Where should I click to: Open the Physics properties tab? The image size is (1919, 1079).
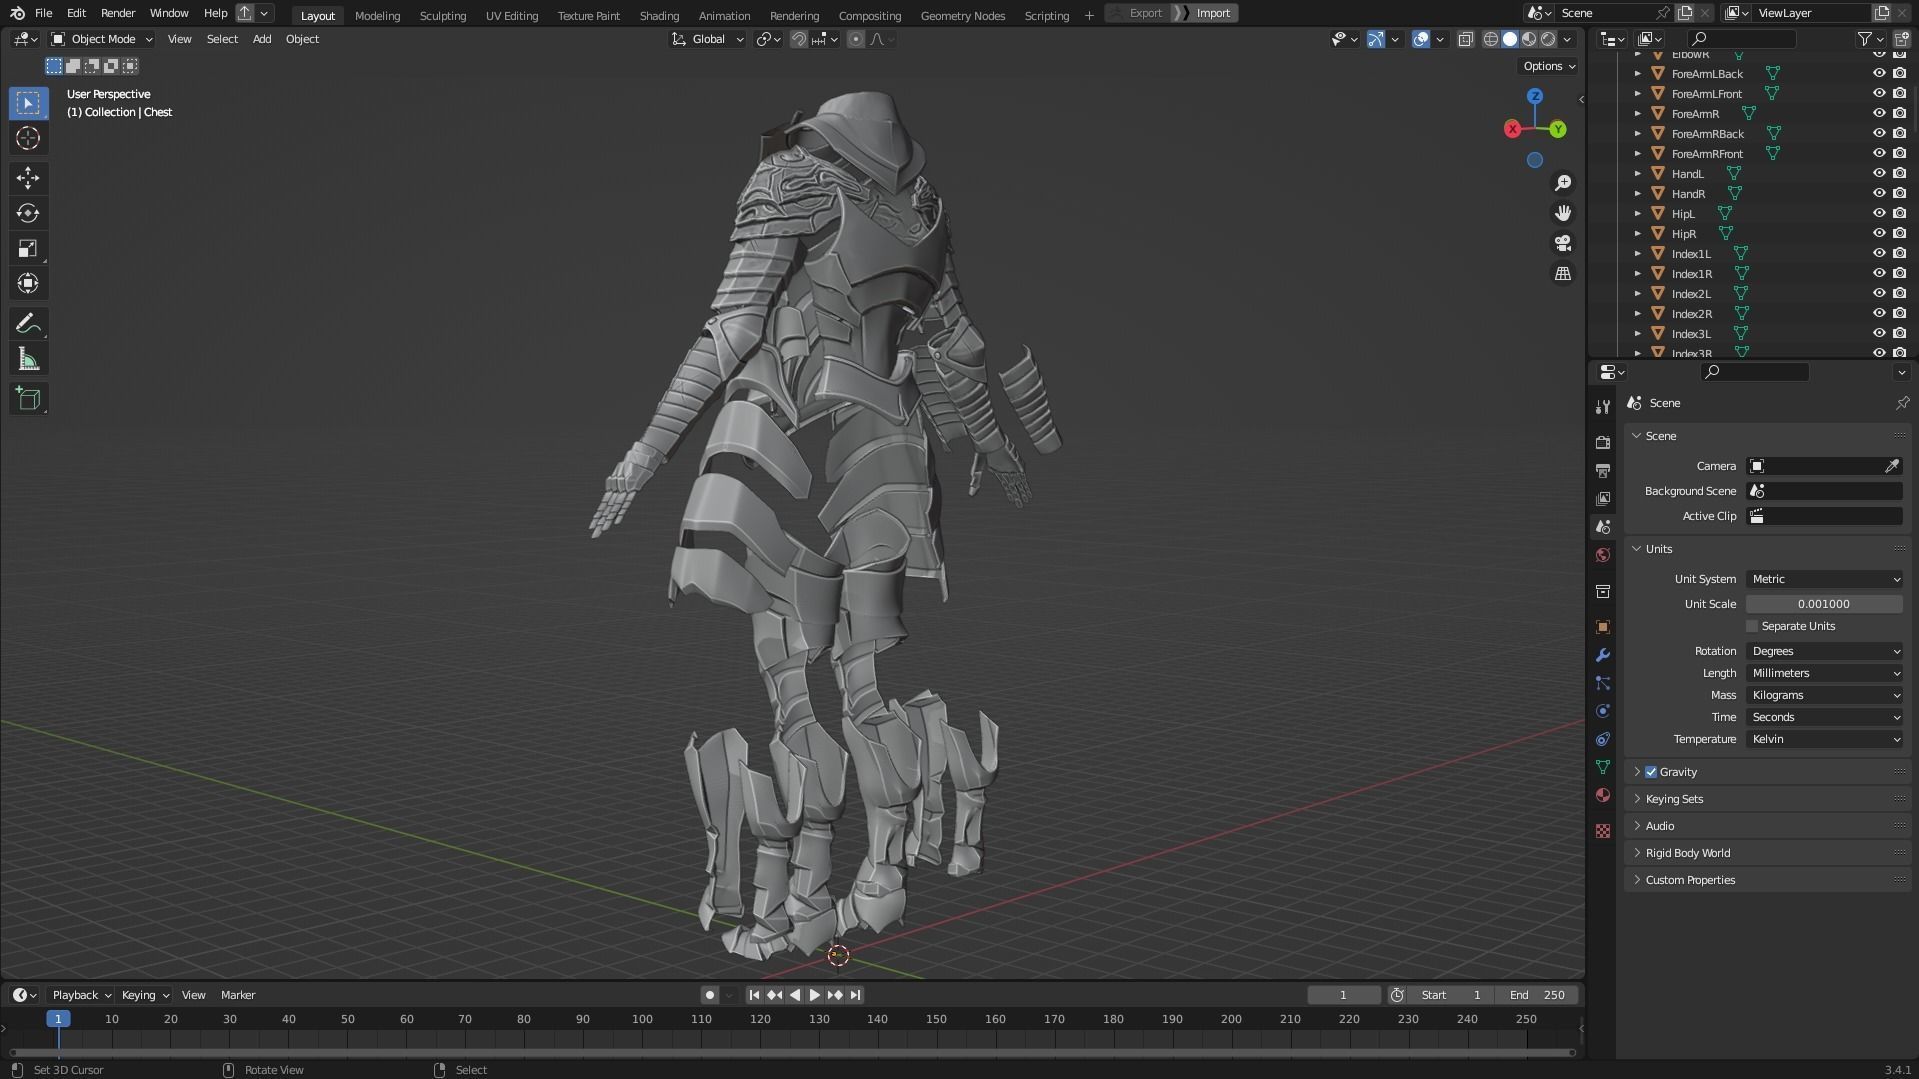tap(1603, 711)
